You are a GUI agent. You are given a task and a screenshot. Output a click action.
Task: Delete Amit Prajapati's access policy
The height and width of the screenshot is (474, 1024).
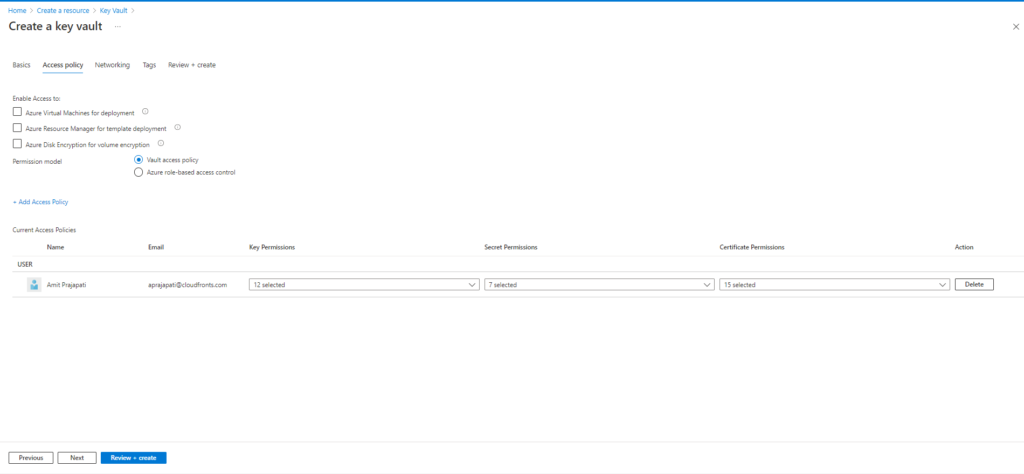(x=974, y=285)
